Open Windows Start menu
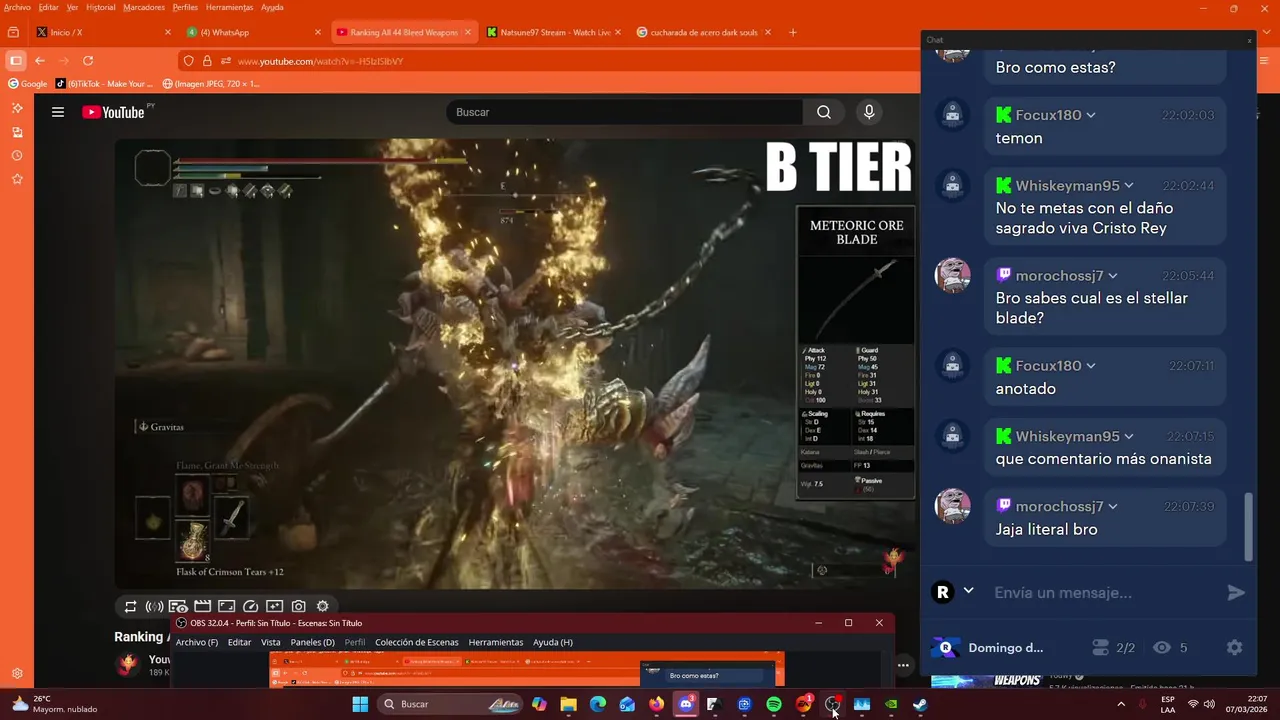The height and width of the screenshot is (720, 1280). coord(360,704)
